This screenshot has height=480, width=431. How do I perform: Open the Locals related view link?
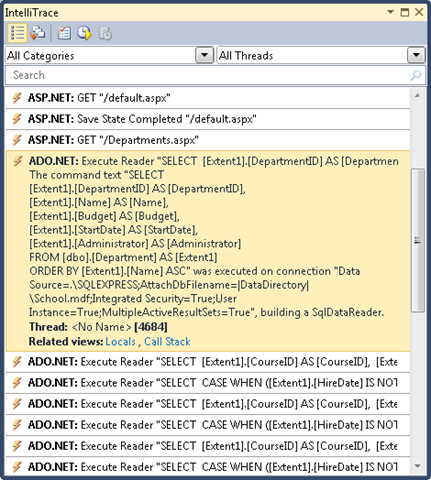click(120, 341)
